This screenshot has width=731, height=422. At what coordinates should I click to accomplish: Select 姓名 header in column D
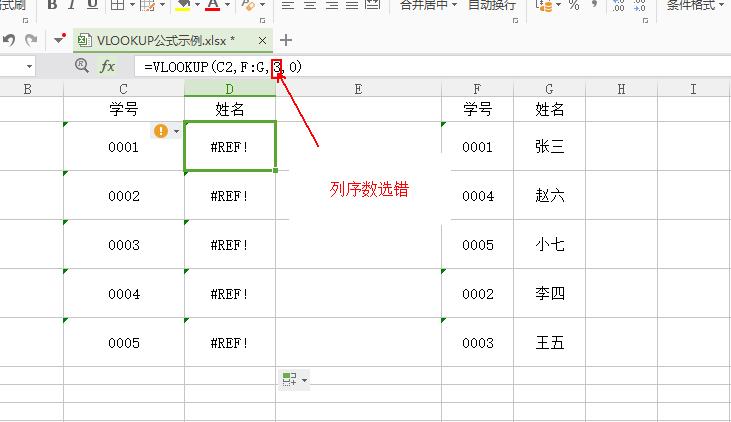pyautogui.click(x=230, y=109)
